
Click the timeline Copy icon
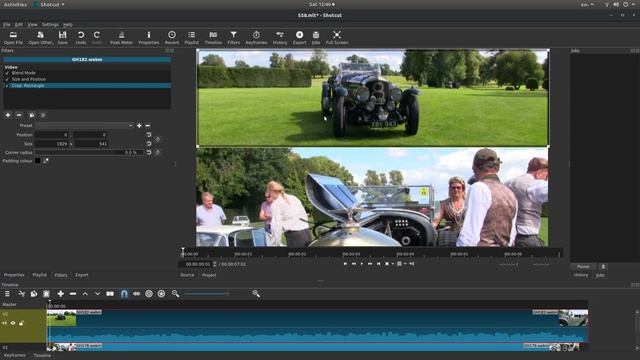click(34, 293)
